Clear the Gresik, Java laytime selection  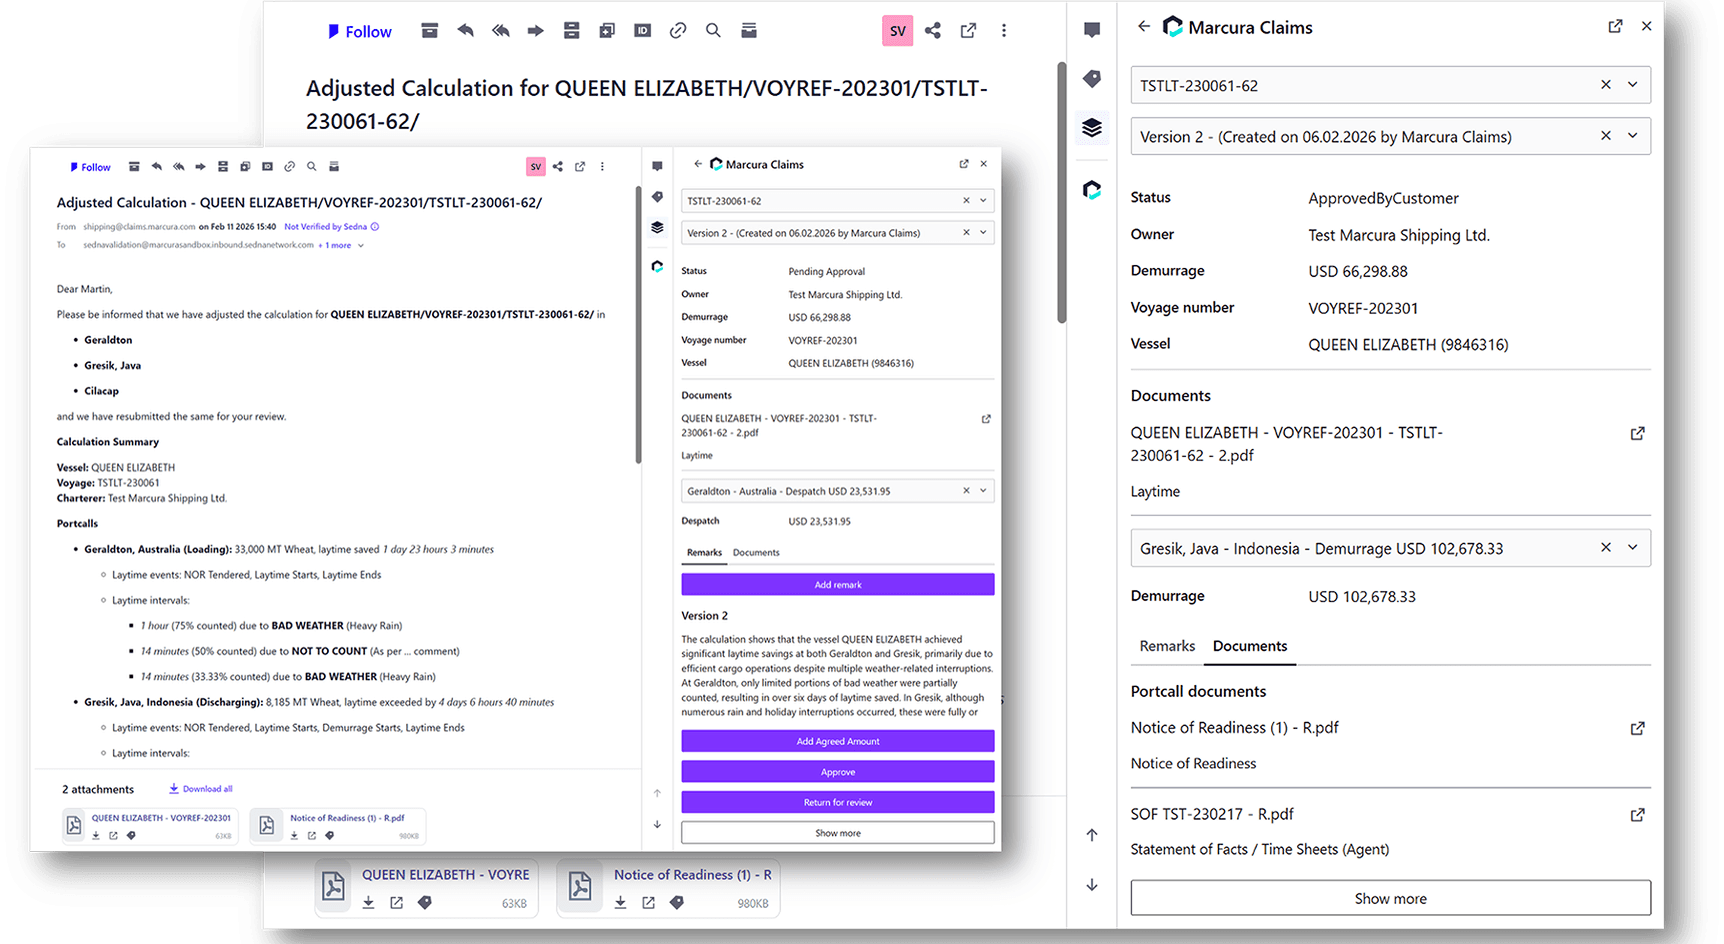tap(1606, 548)
